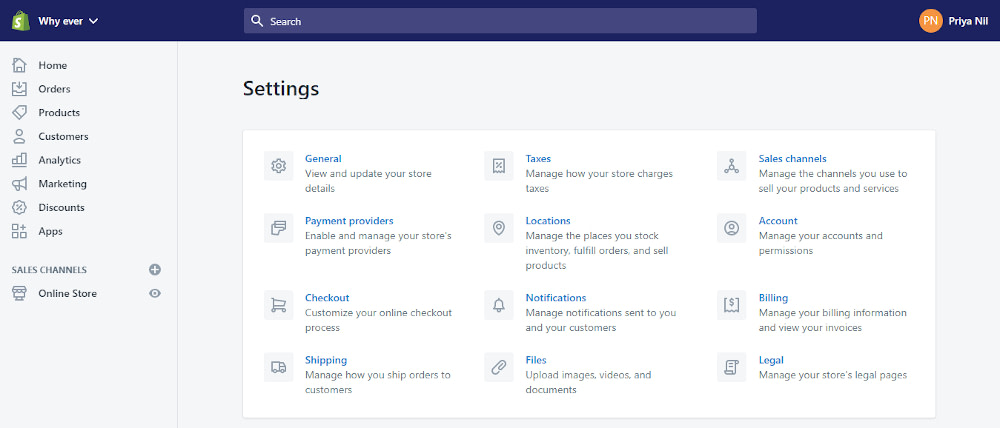The image size is (1000, 428).
Task: Click the General settings gear icon
Action: (x=279, y=166)
